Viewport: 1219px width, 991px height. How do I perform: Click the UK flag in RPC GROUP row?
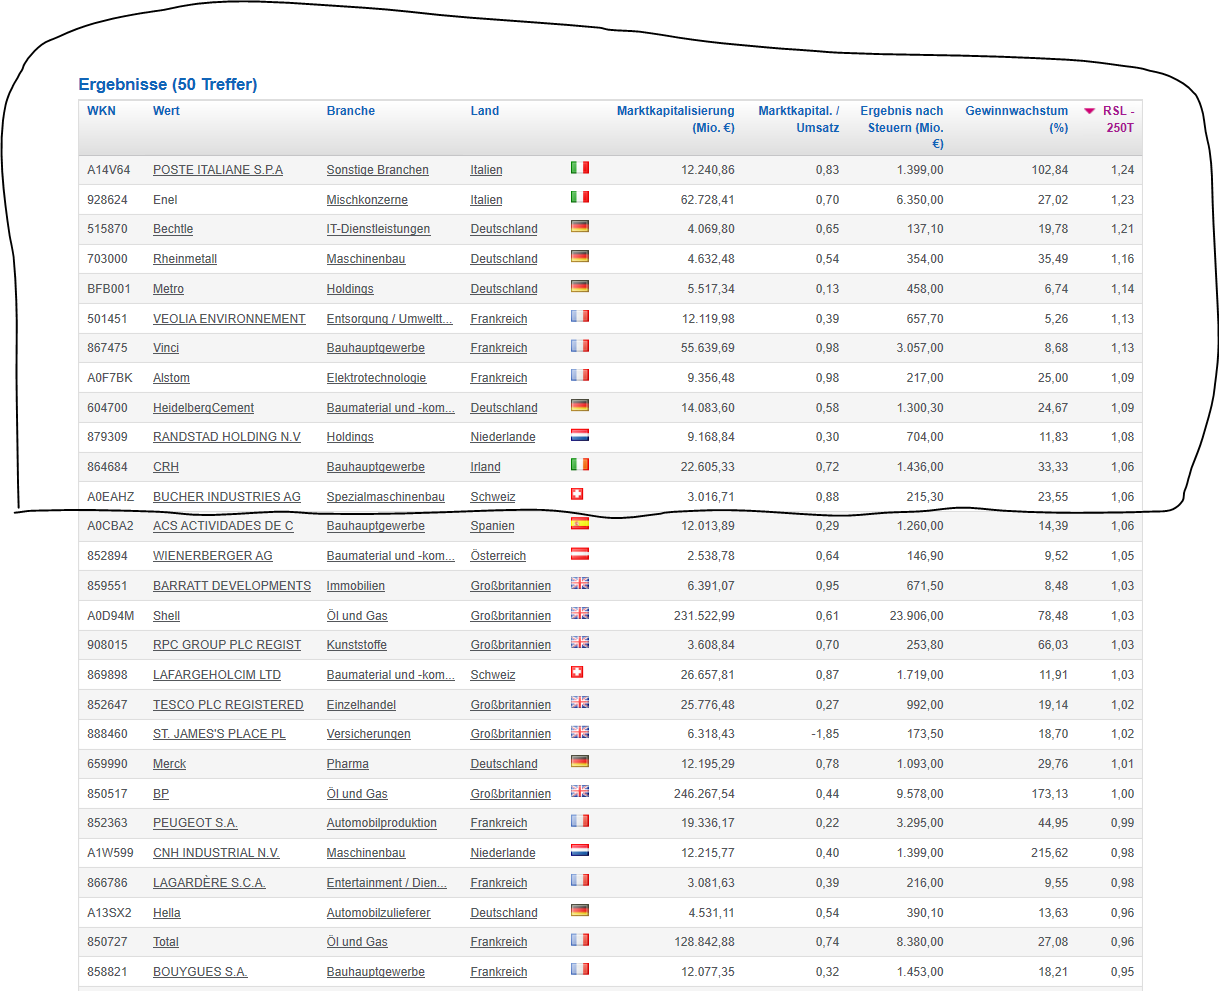click(x=580, y=643)
